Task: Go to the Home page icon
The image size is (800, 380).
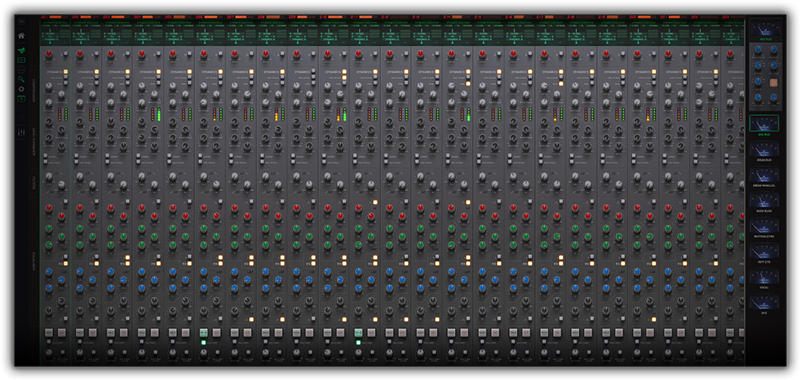Action: coord(21,36)
